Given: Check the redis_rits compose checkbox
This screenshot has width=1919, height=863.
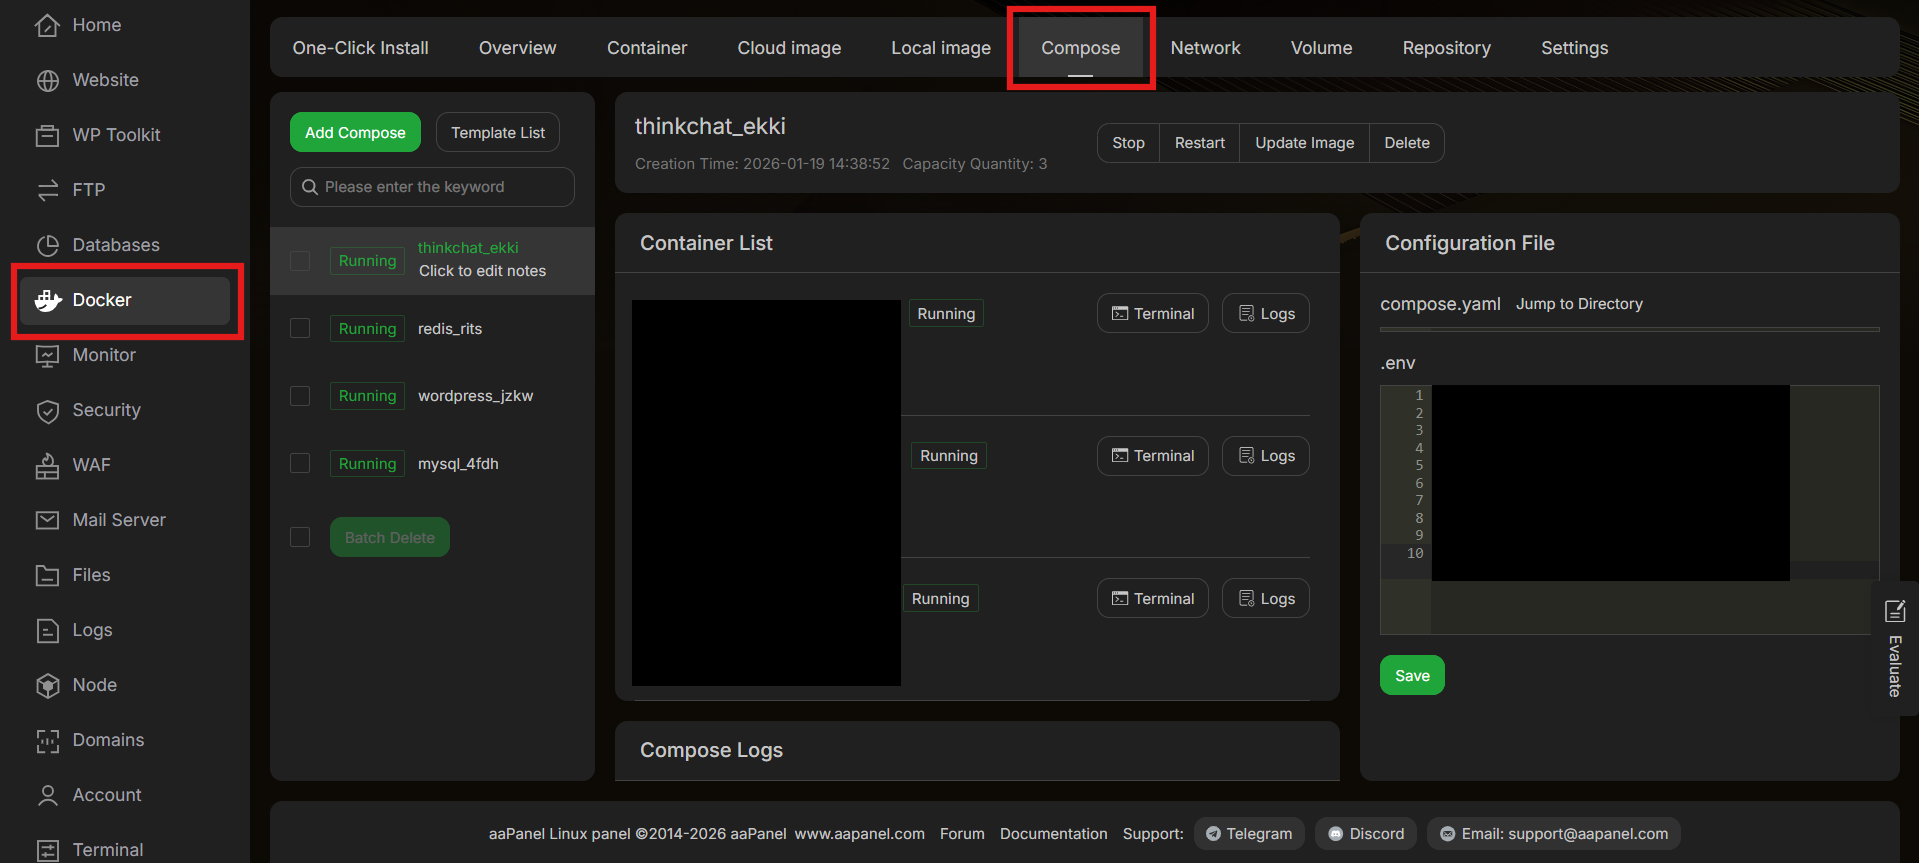Looking at the screenshot, I should pyautogui.click(x=300, y=328).
